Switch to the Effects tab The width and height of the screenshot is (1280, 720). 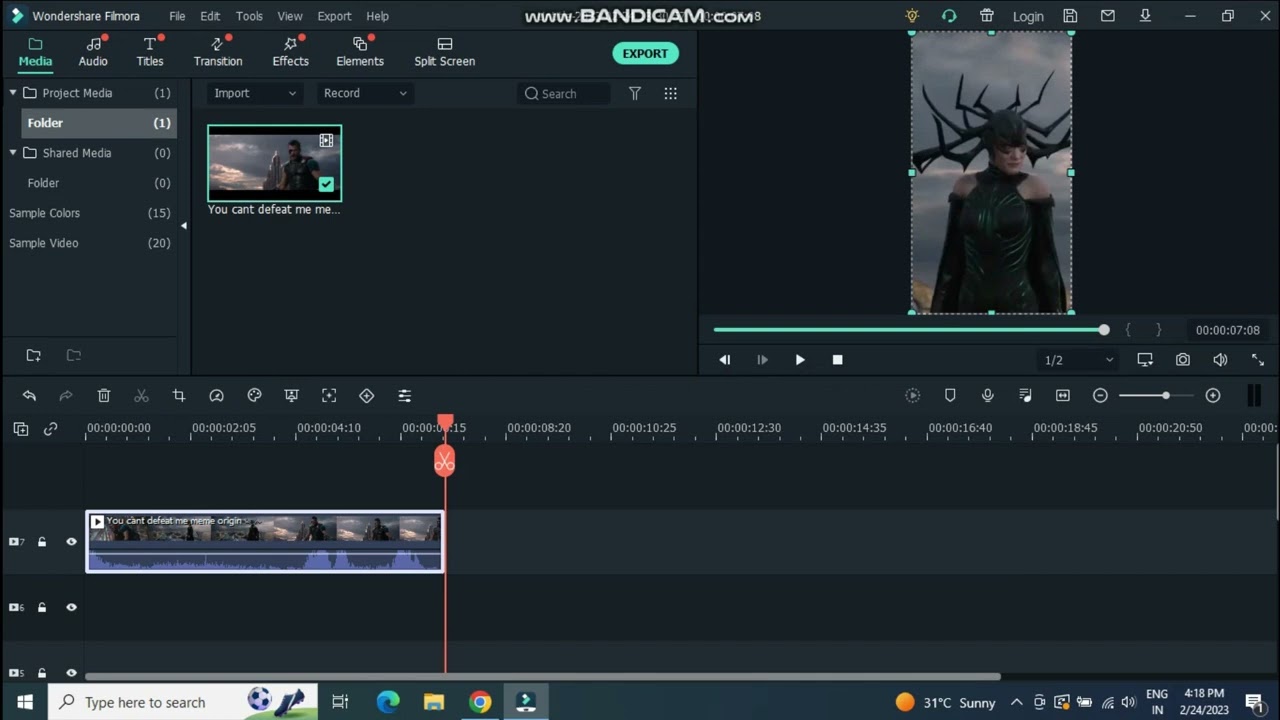290,52
